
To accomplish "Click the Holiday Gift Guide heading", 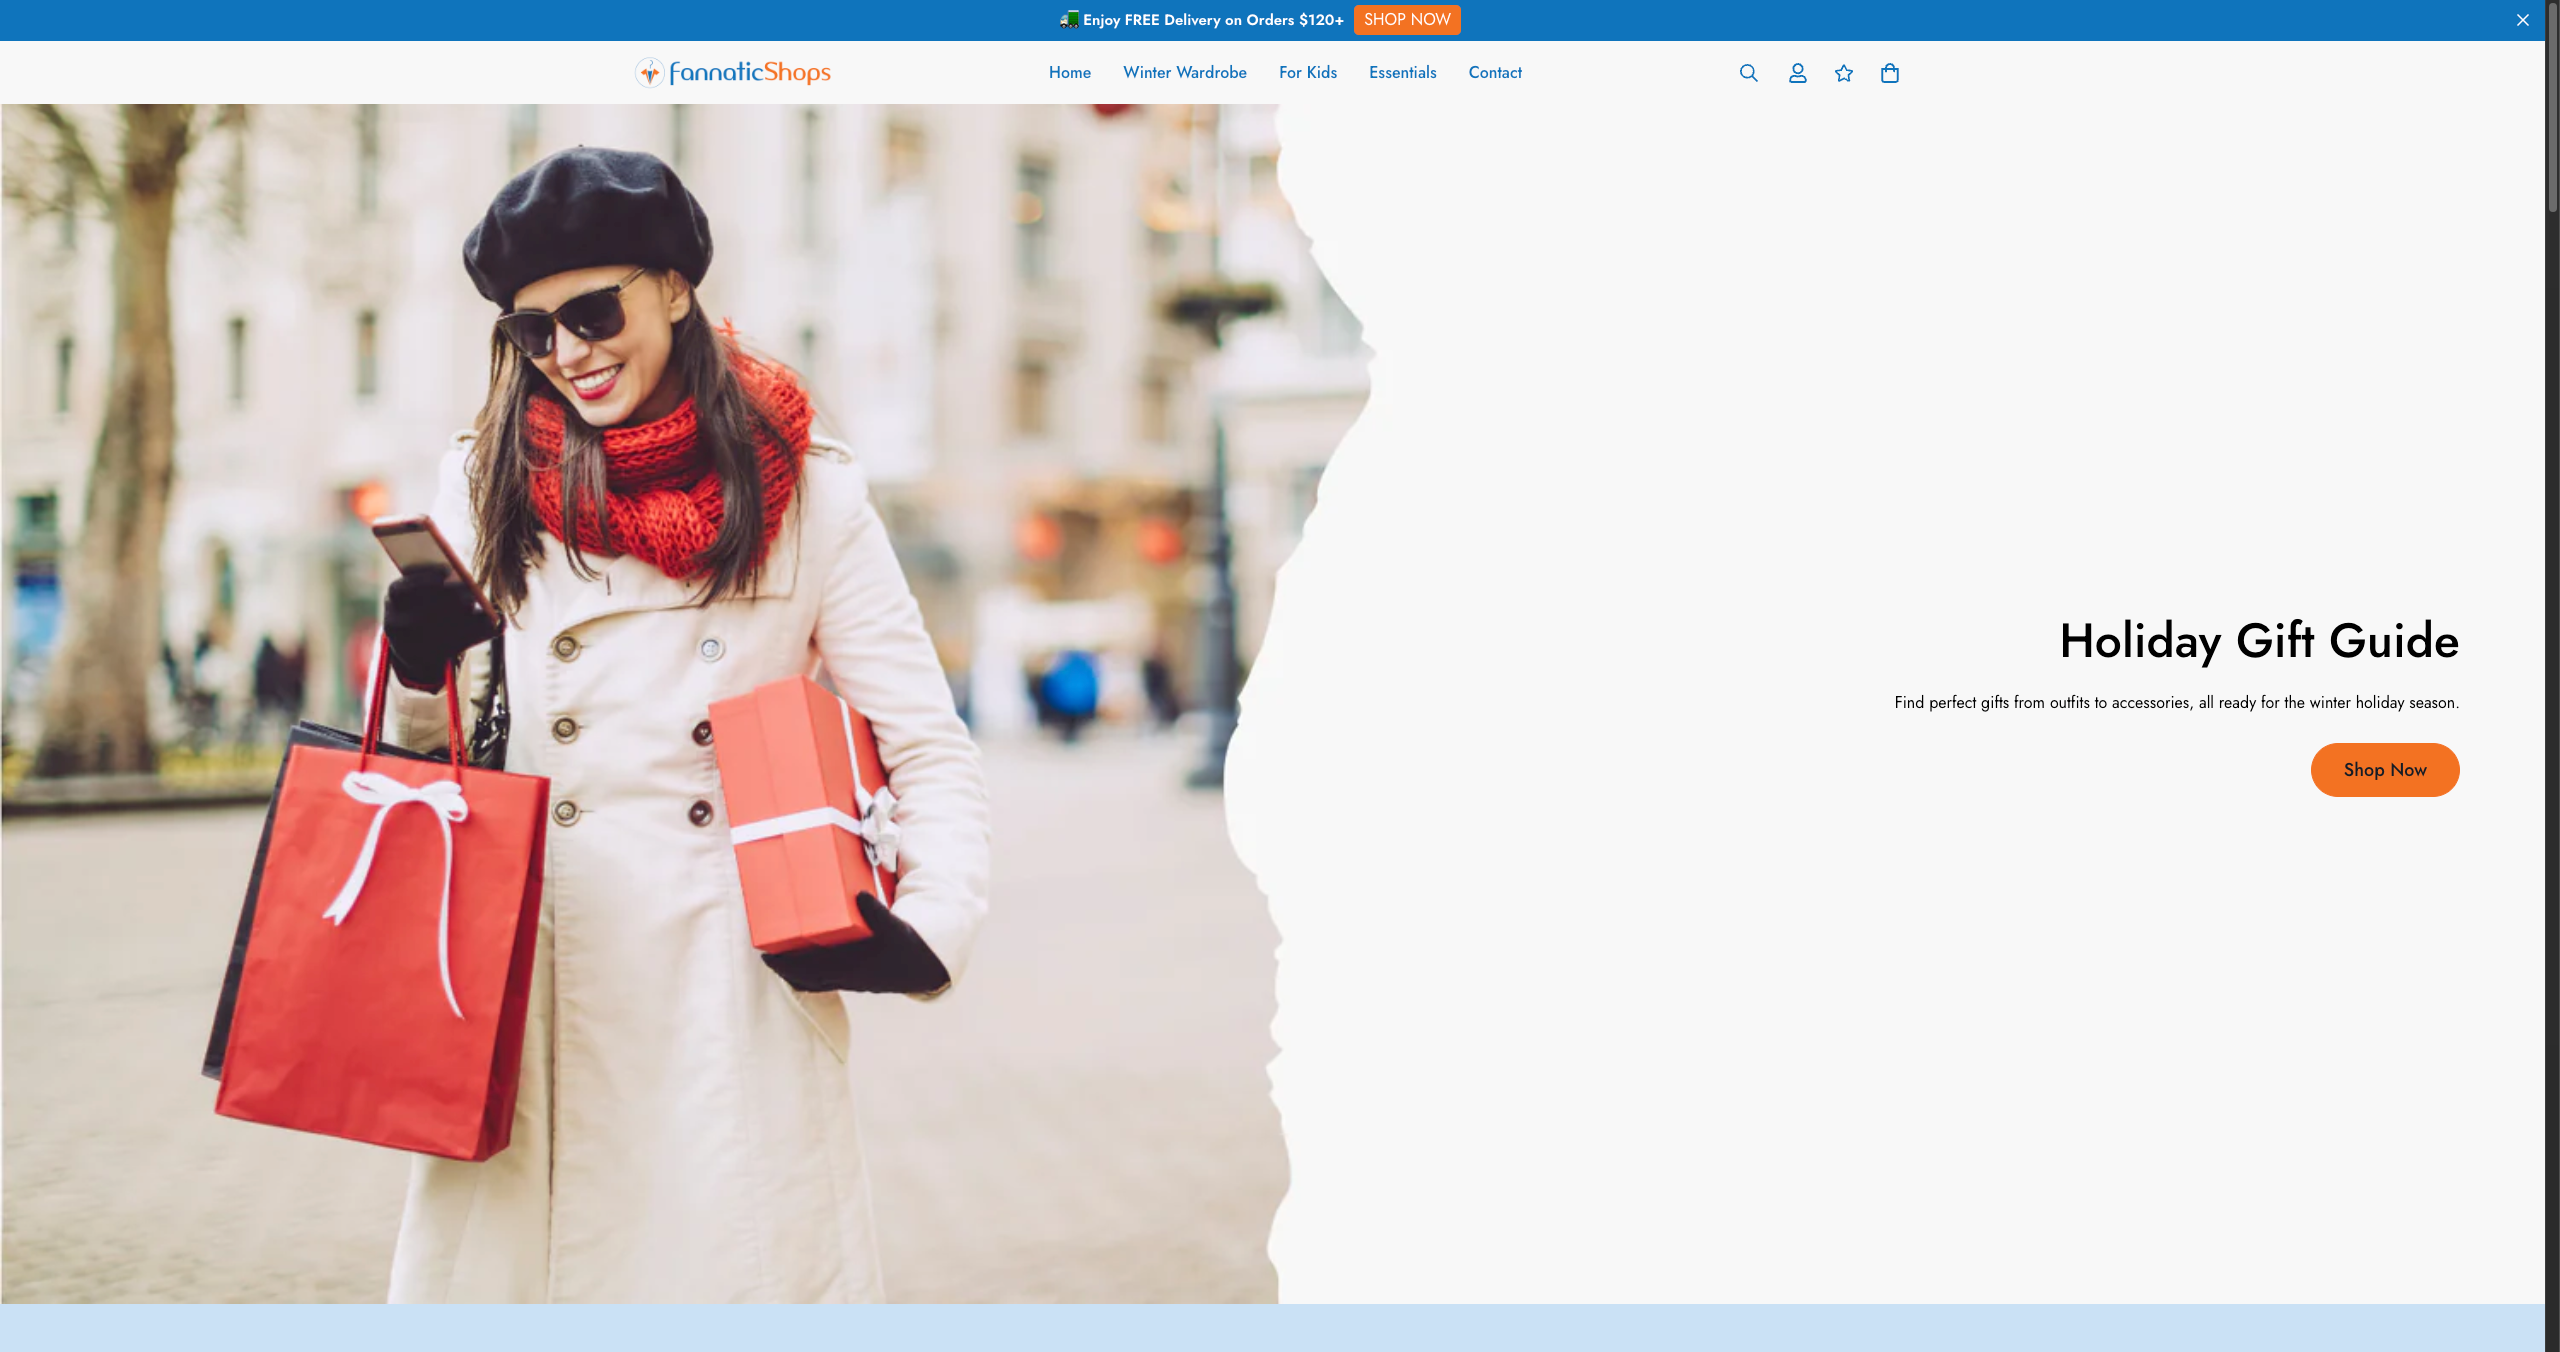I will (2258, 641).
